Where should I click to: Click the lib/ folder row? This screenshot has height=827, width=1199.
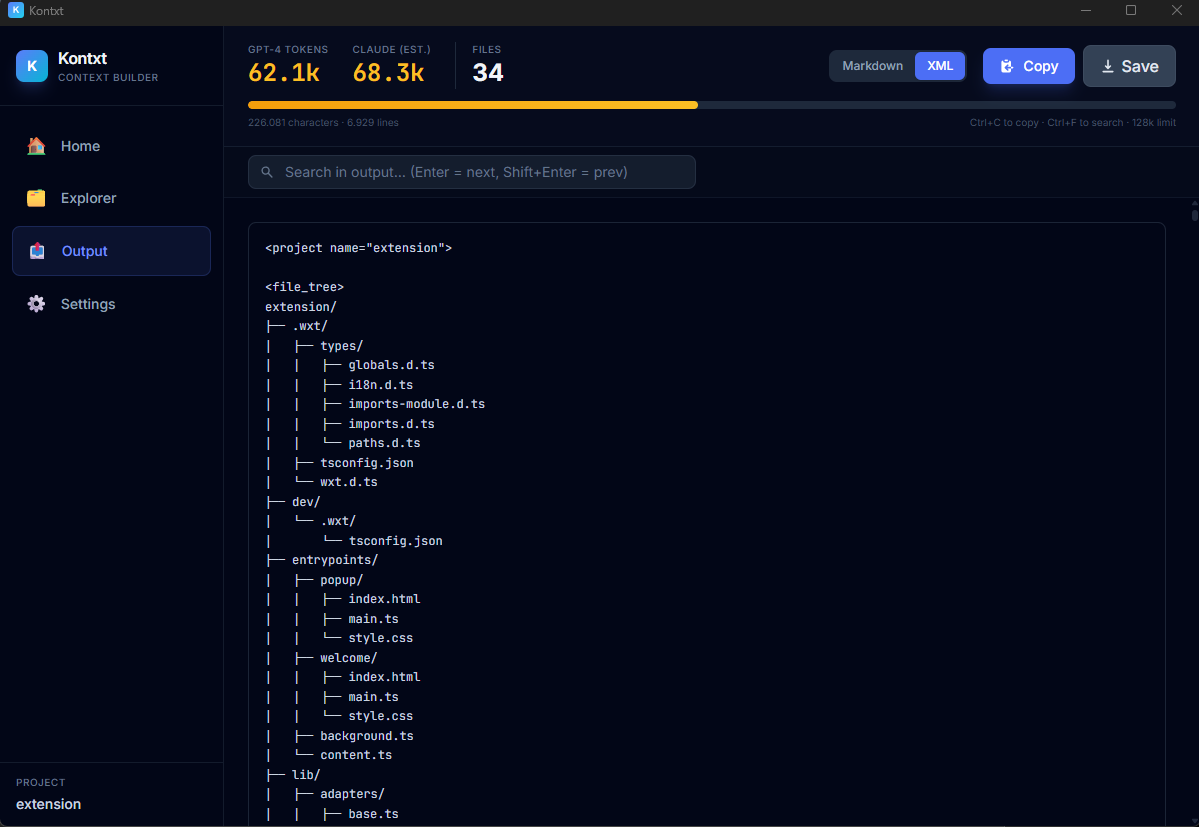point(306,774)
